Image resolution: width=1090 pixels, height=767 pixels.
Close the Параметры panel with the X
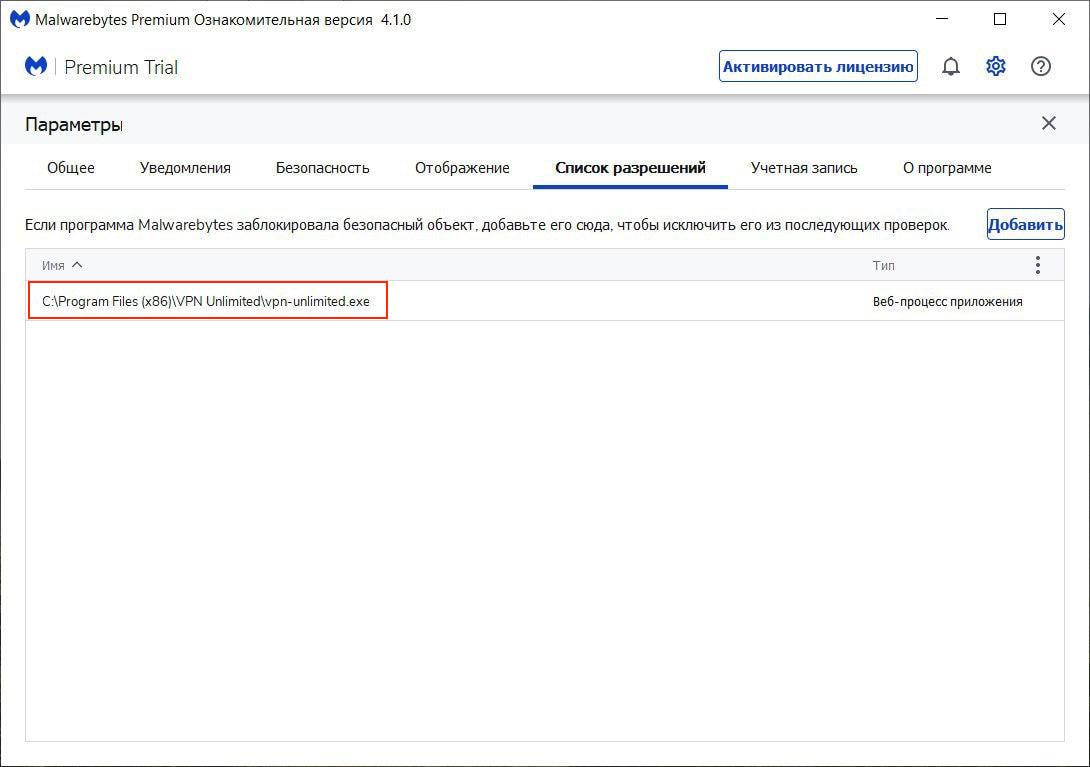tap(1048, 124)
